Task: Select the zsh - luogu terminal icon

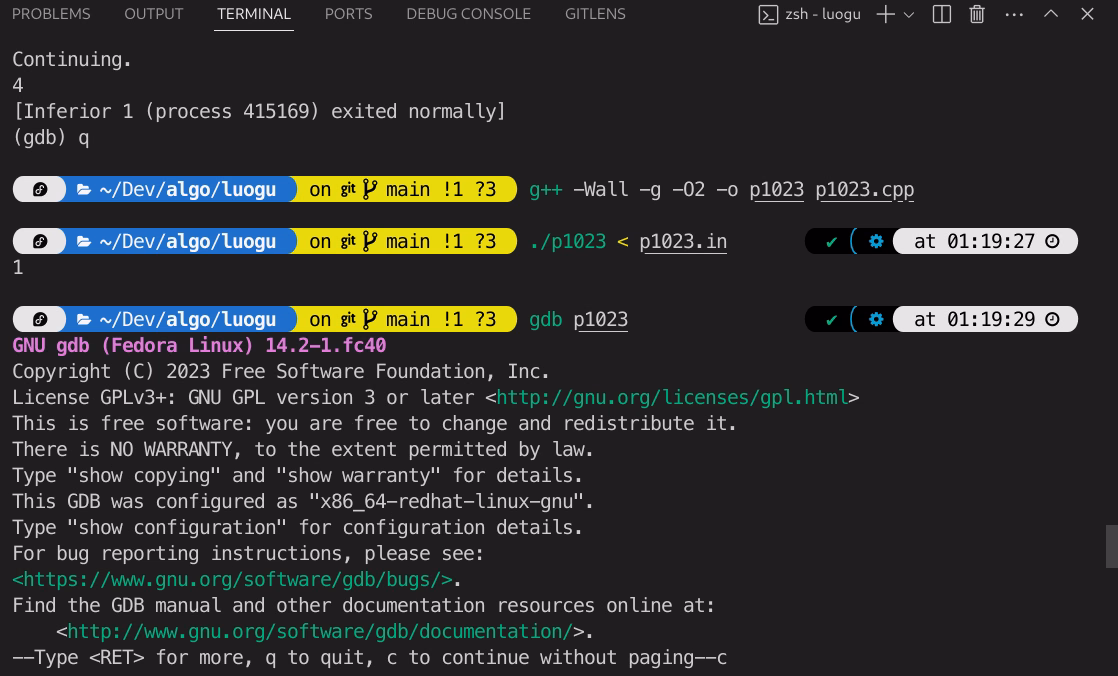Action: 768,15
